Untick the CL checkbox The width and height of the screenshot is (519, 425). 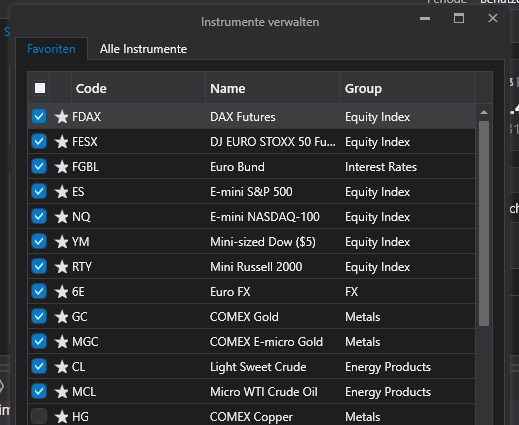(39, 366)
